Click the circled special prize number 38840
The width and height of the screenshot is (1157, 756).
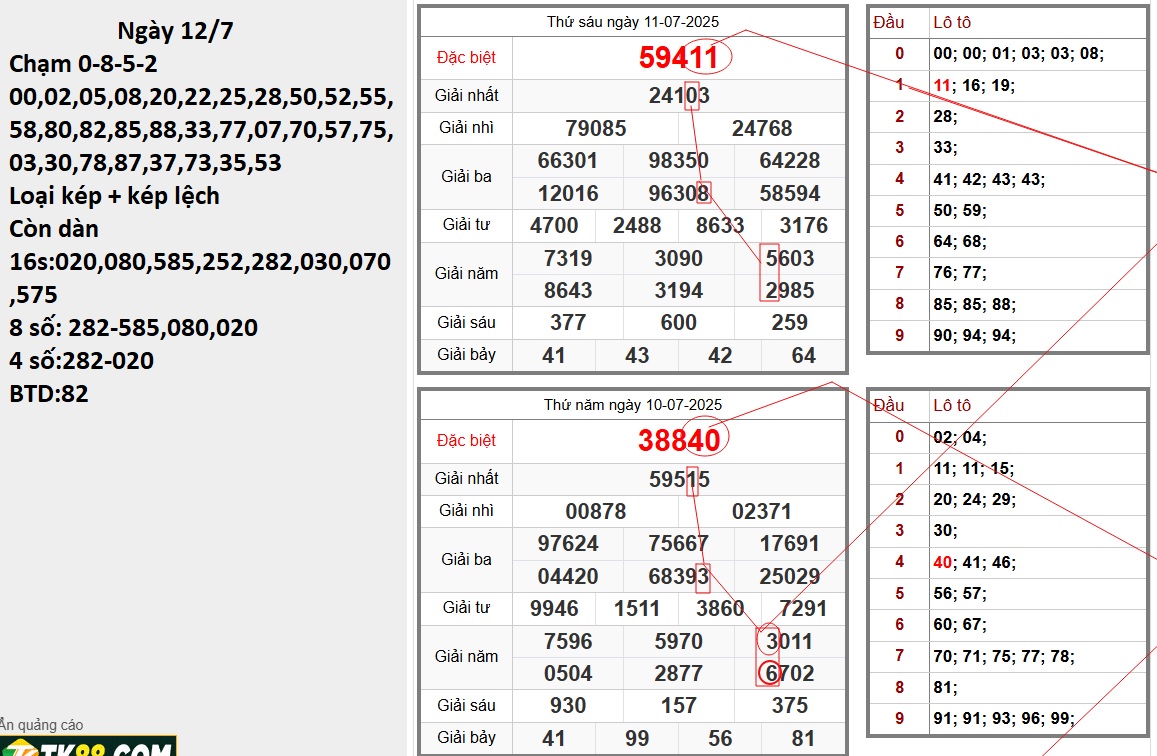pos(679,440)
